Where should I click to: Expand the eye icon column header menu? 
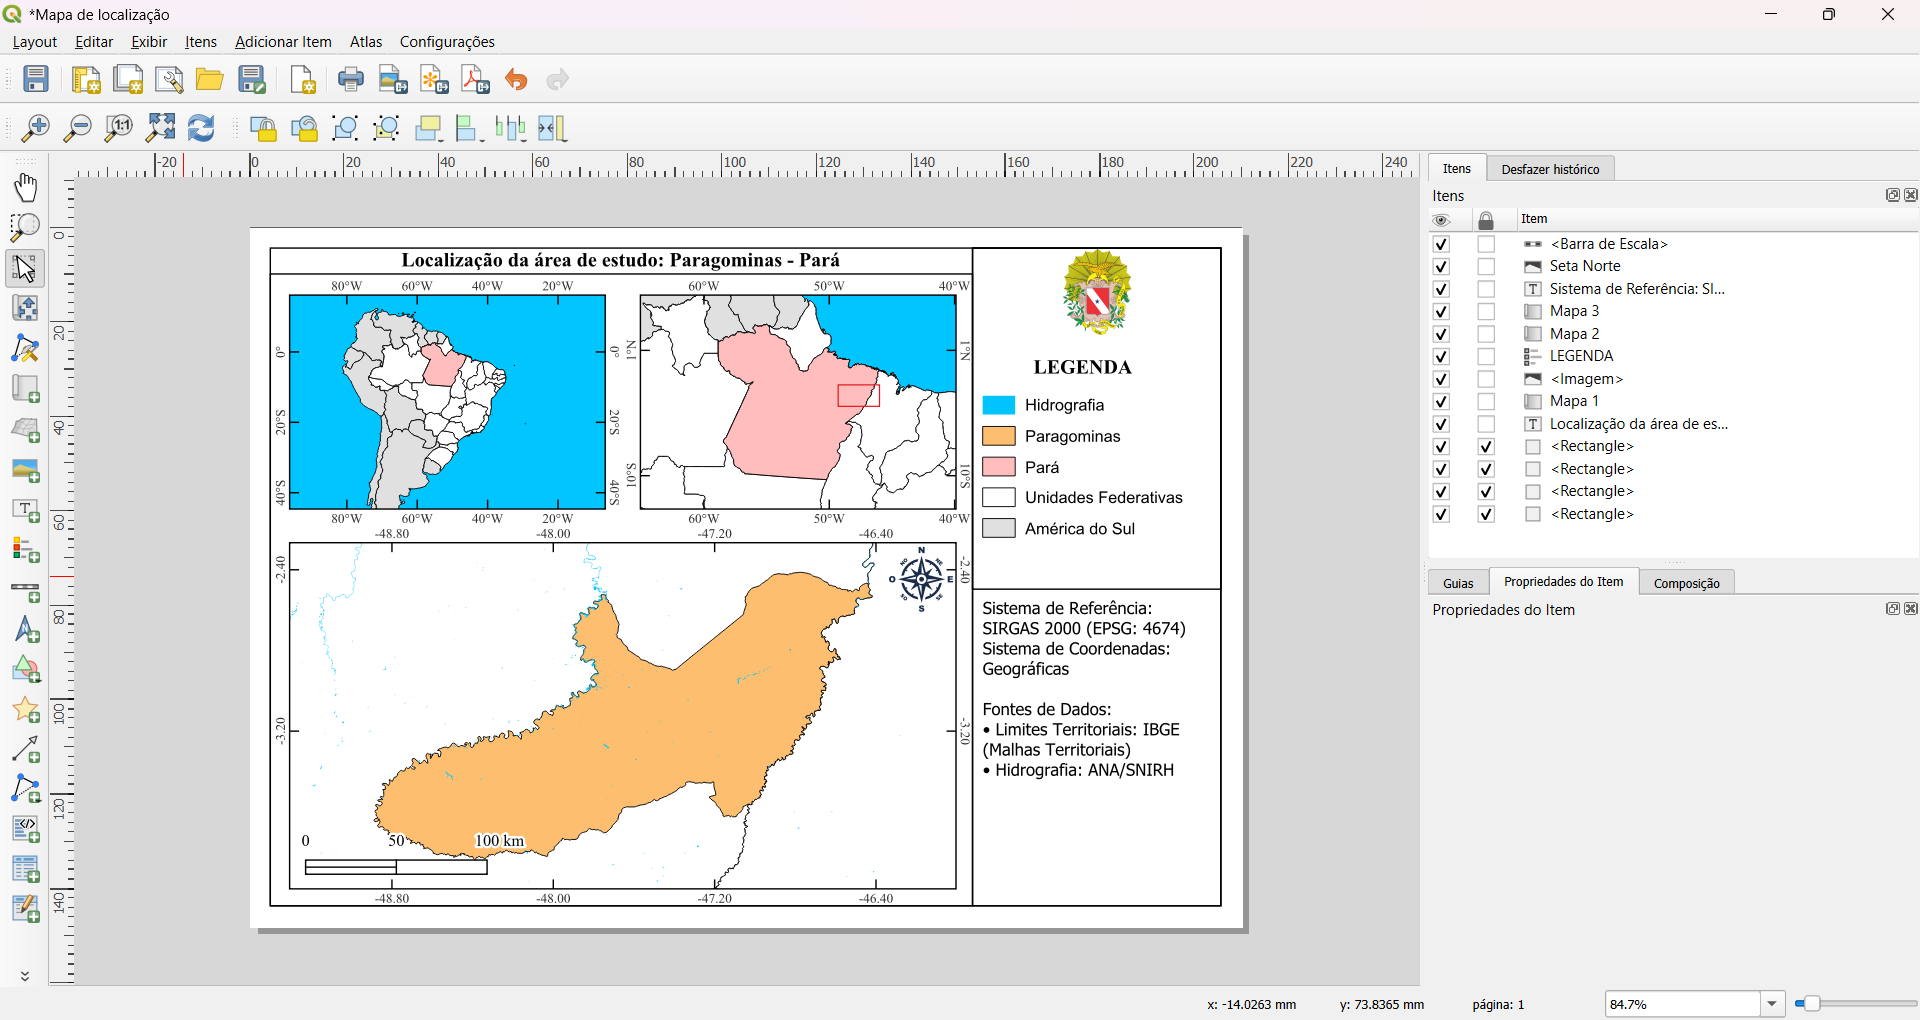[1441, 219]
